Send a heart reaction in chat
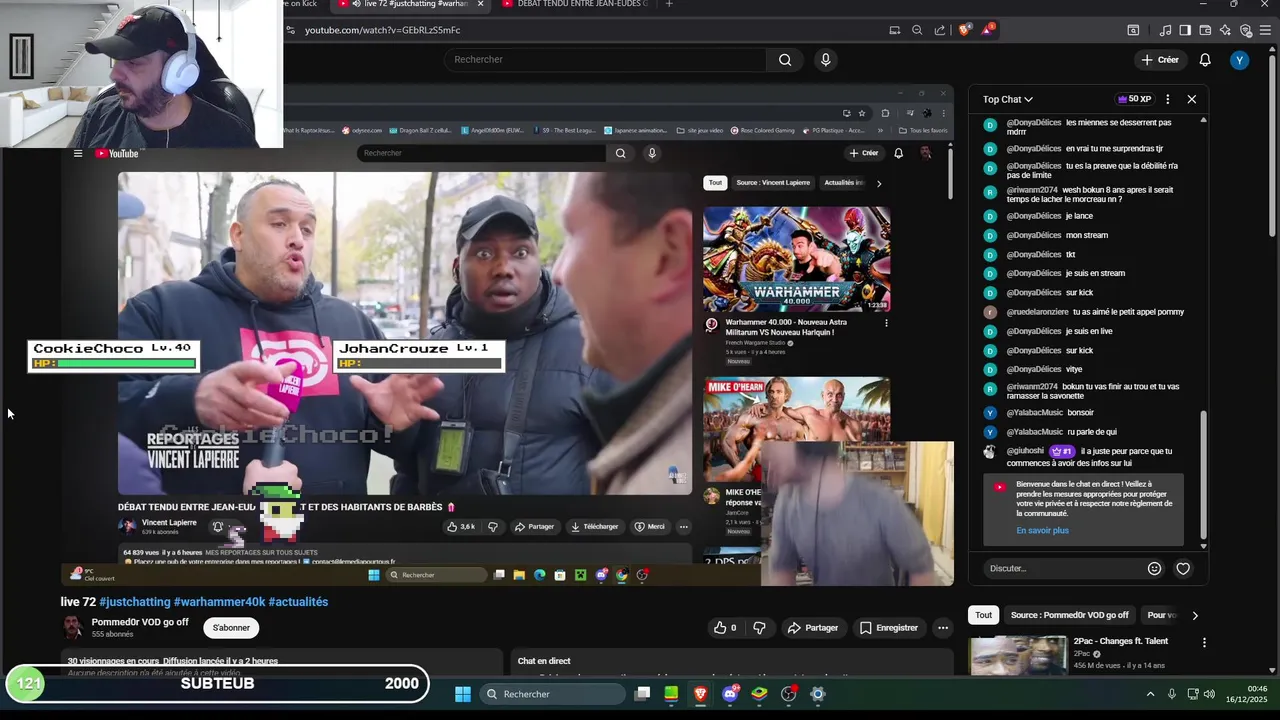Viewport: 1280px width, 720px height. point(1183,568)
